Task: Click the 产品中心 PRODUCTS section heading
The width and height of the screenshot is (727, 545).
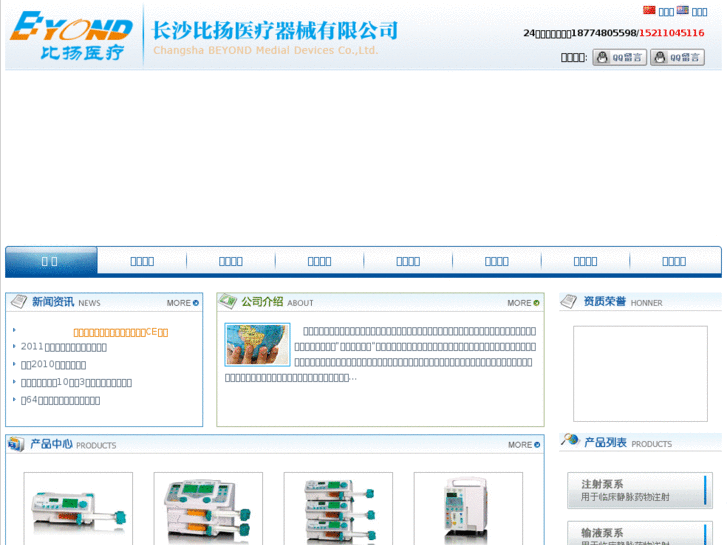Action: click(x=73, y=444)
